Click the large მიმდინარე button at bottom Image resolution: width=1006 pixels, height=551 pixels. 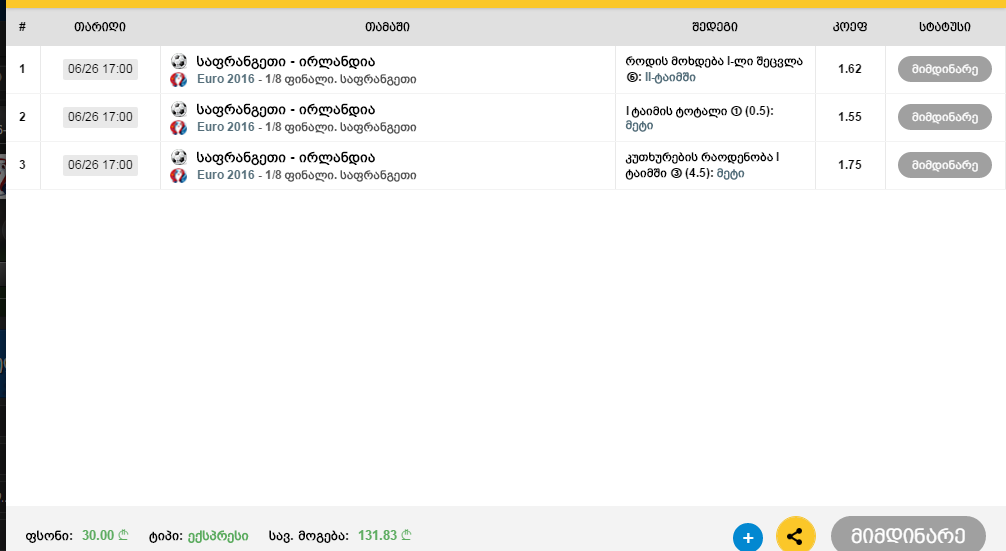click(908, 534)
